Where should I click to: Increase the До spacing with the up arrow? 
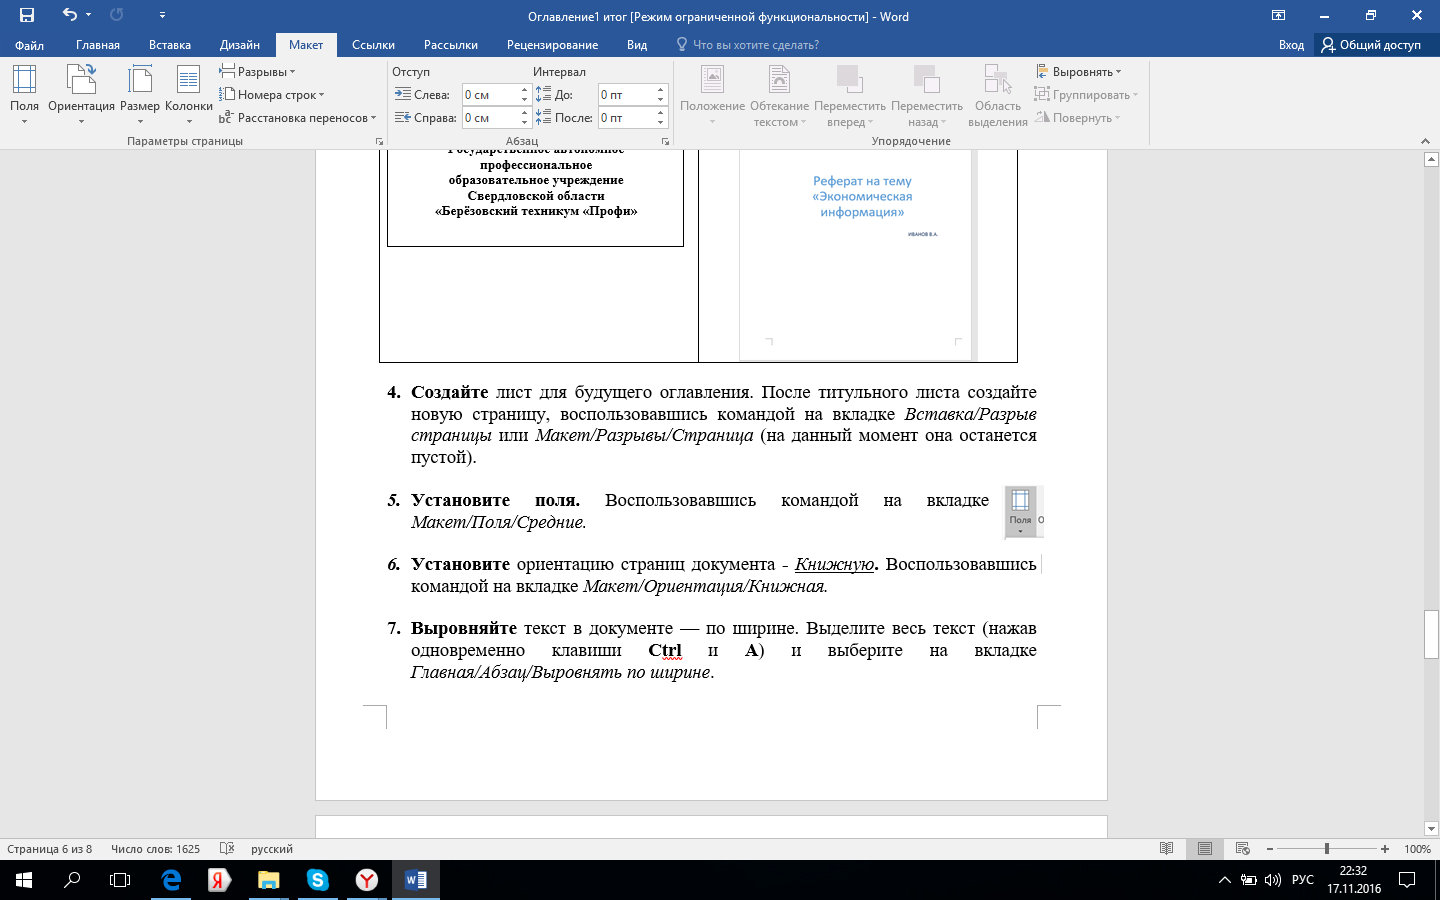point(661,90)
